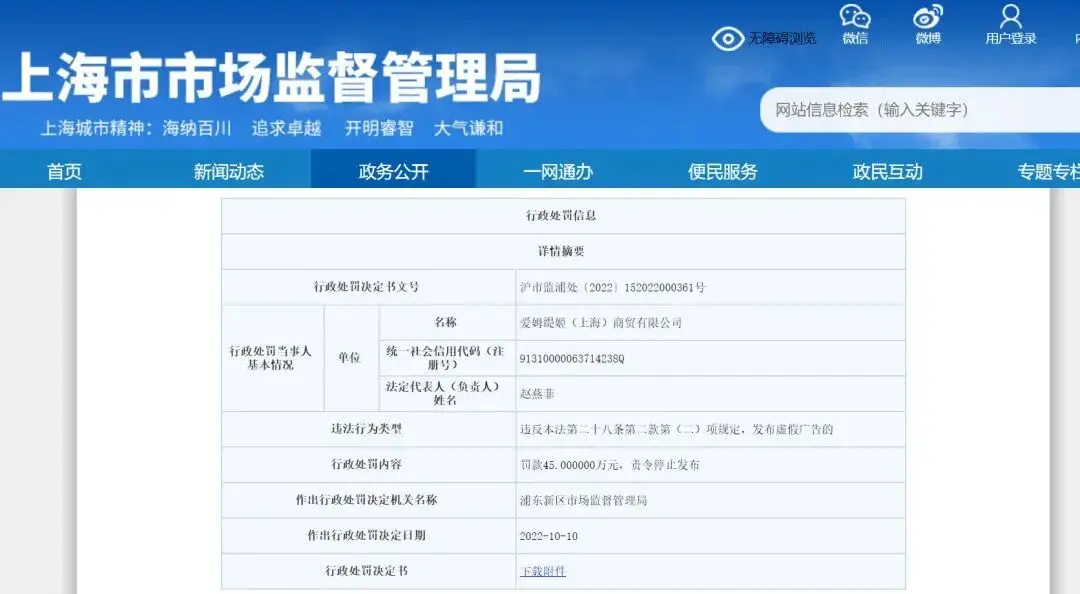Image resolution: width=1080 pixels, height=594 pixels.
Task: Download the attachment via 下载附件 link
Action: [x=541, y=571]
